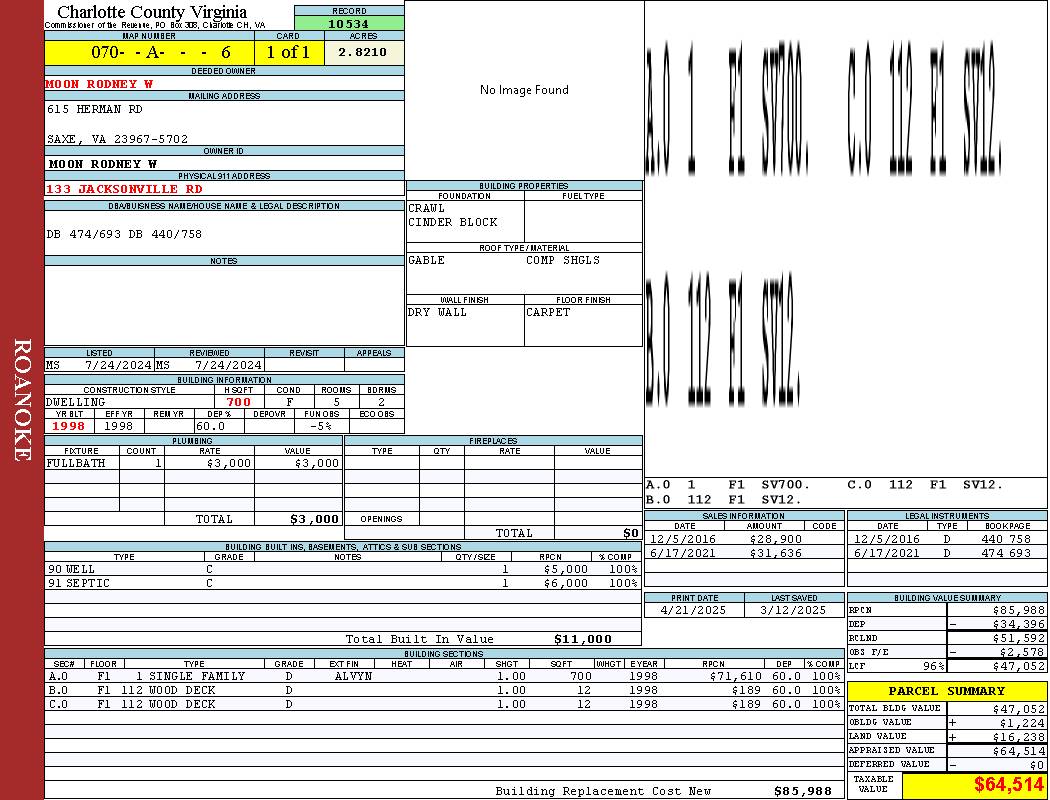Screen dimensions: 1050x800
Task: Click inside the empty Notes box
Action: [223, 305]
